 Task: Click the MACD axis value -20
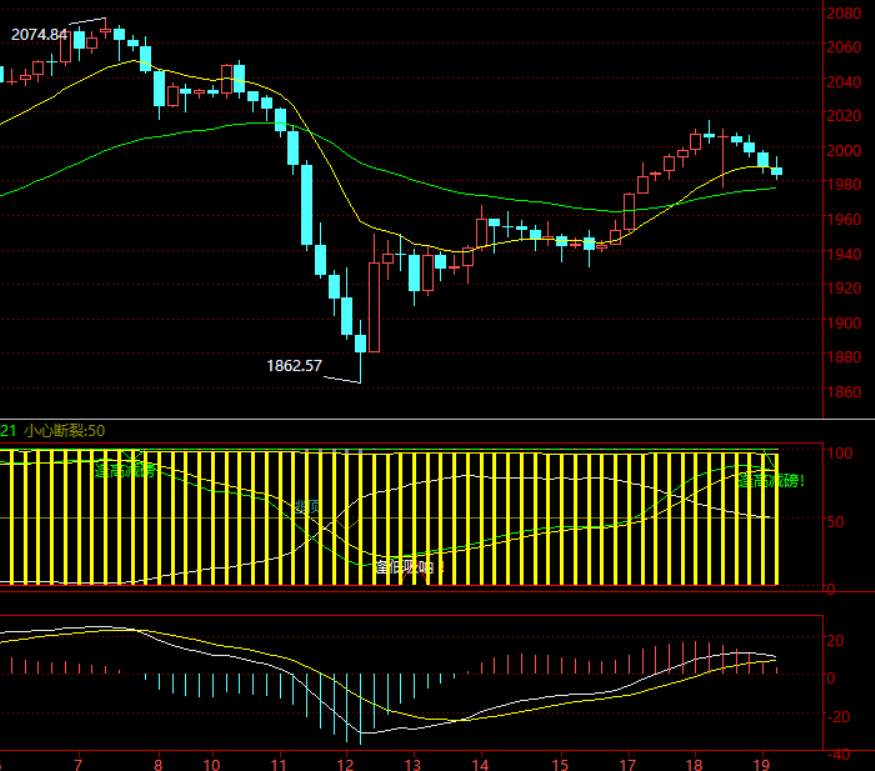point(838,716)
